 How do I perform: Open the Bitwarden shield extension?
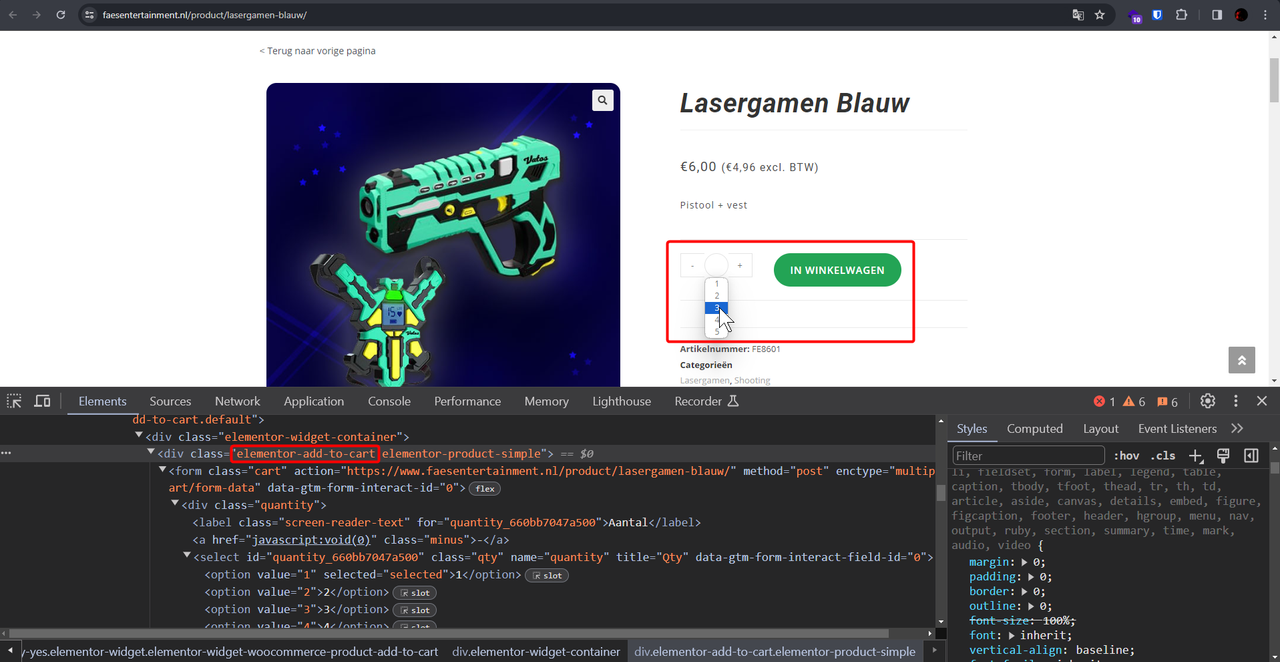[1157, 15]
